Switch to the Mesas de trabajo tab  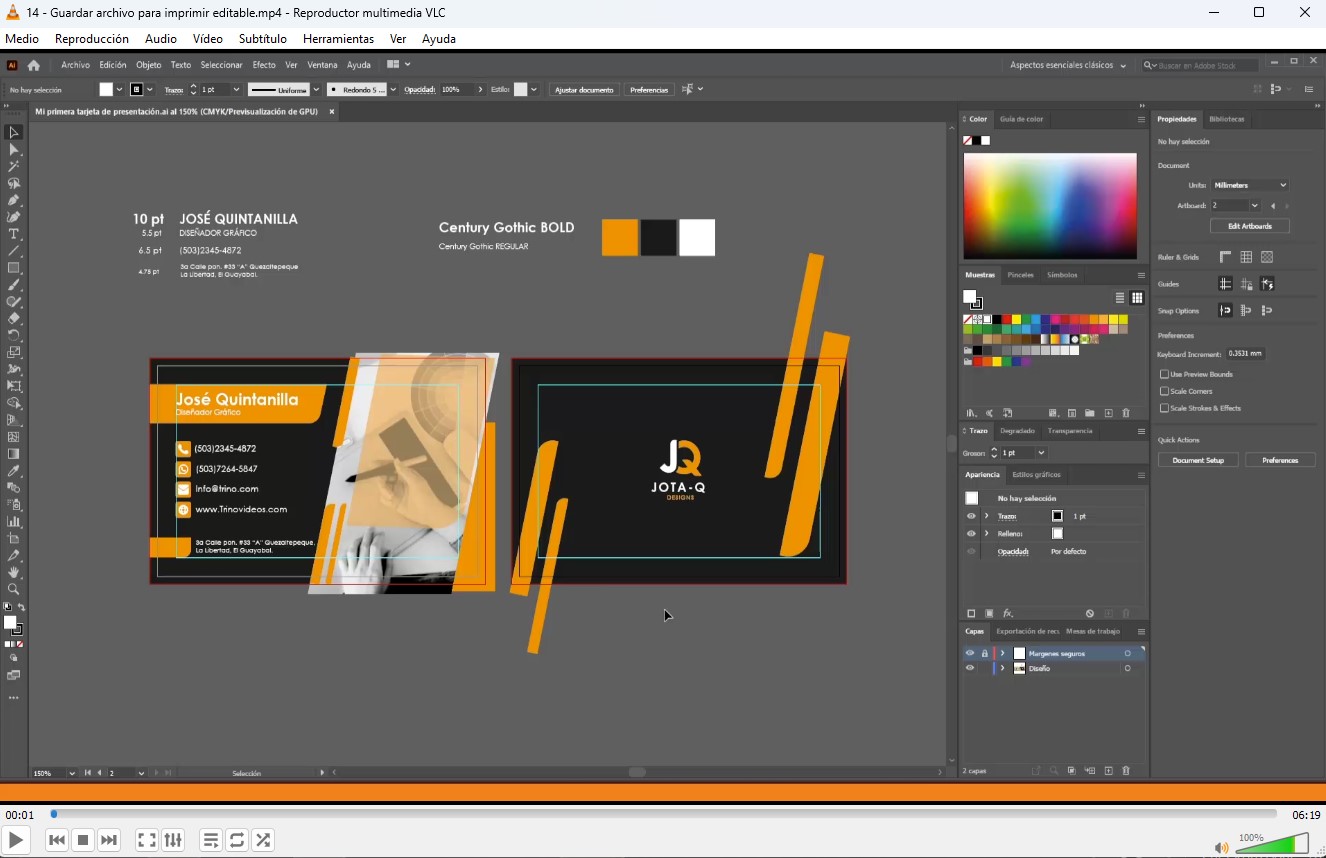point(1093,631)
